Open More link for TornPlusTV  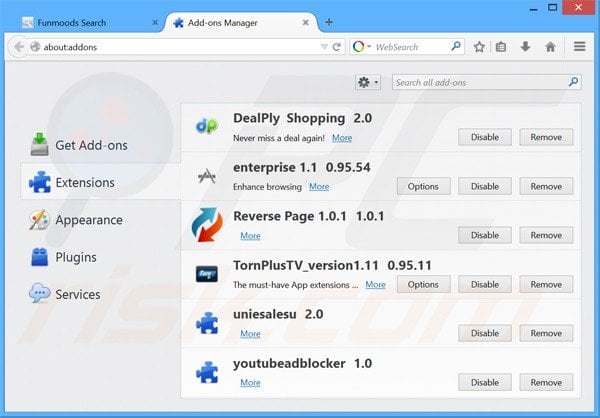click(x=375, y=284)
